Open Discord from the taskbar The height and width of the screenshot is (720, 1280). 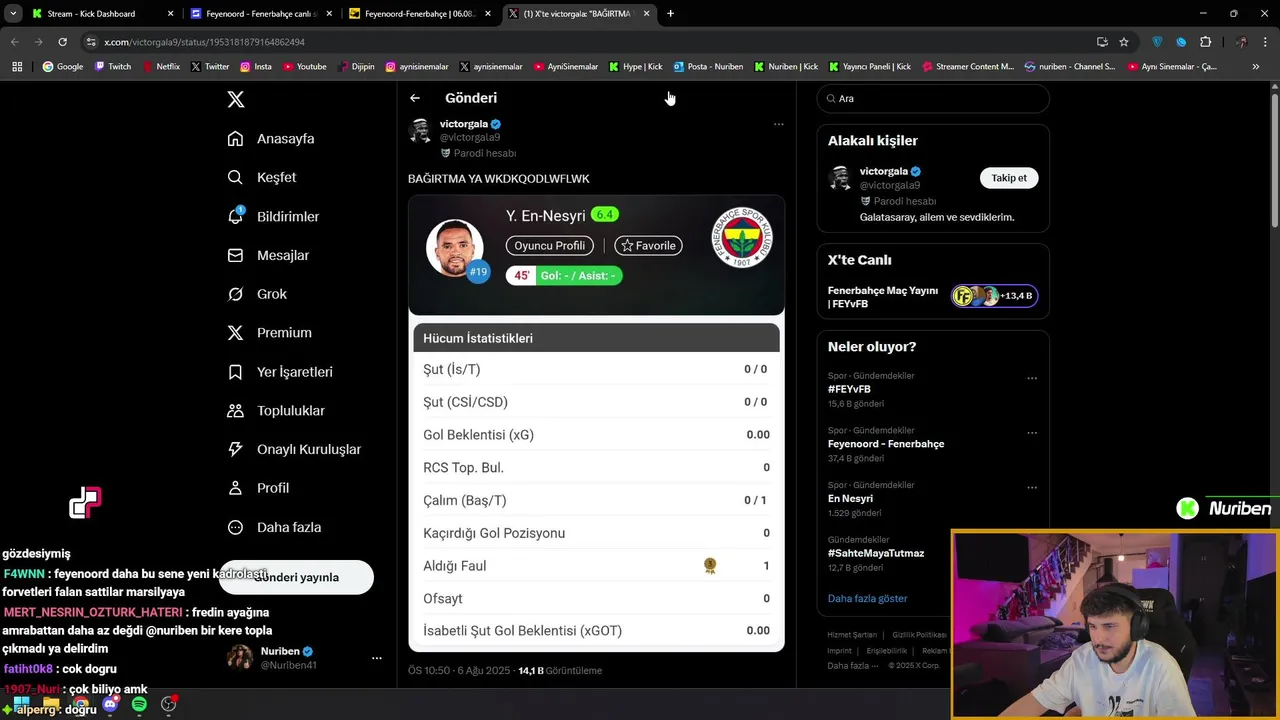(110, 704)
